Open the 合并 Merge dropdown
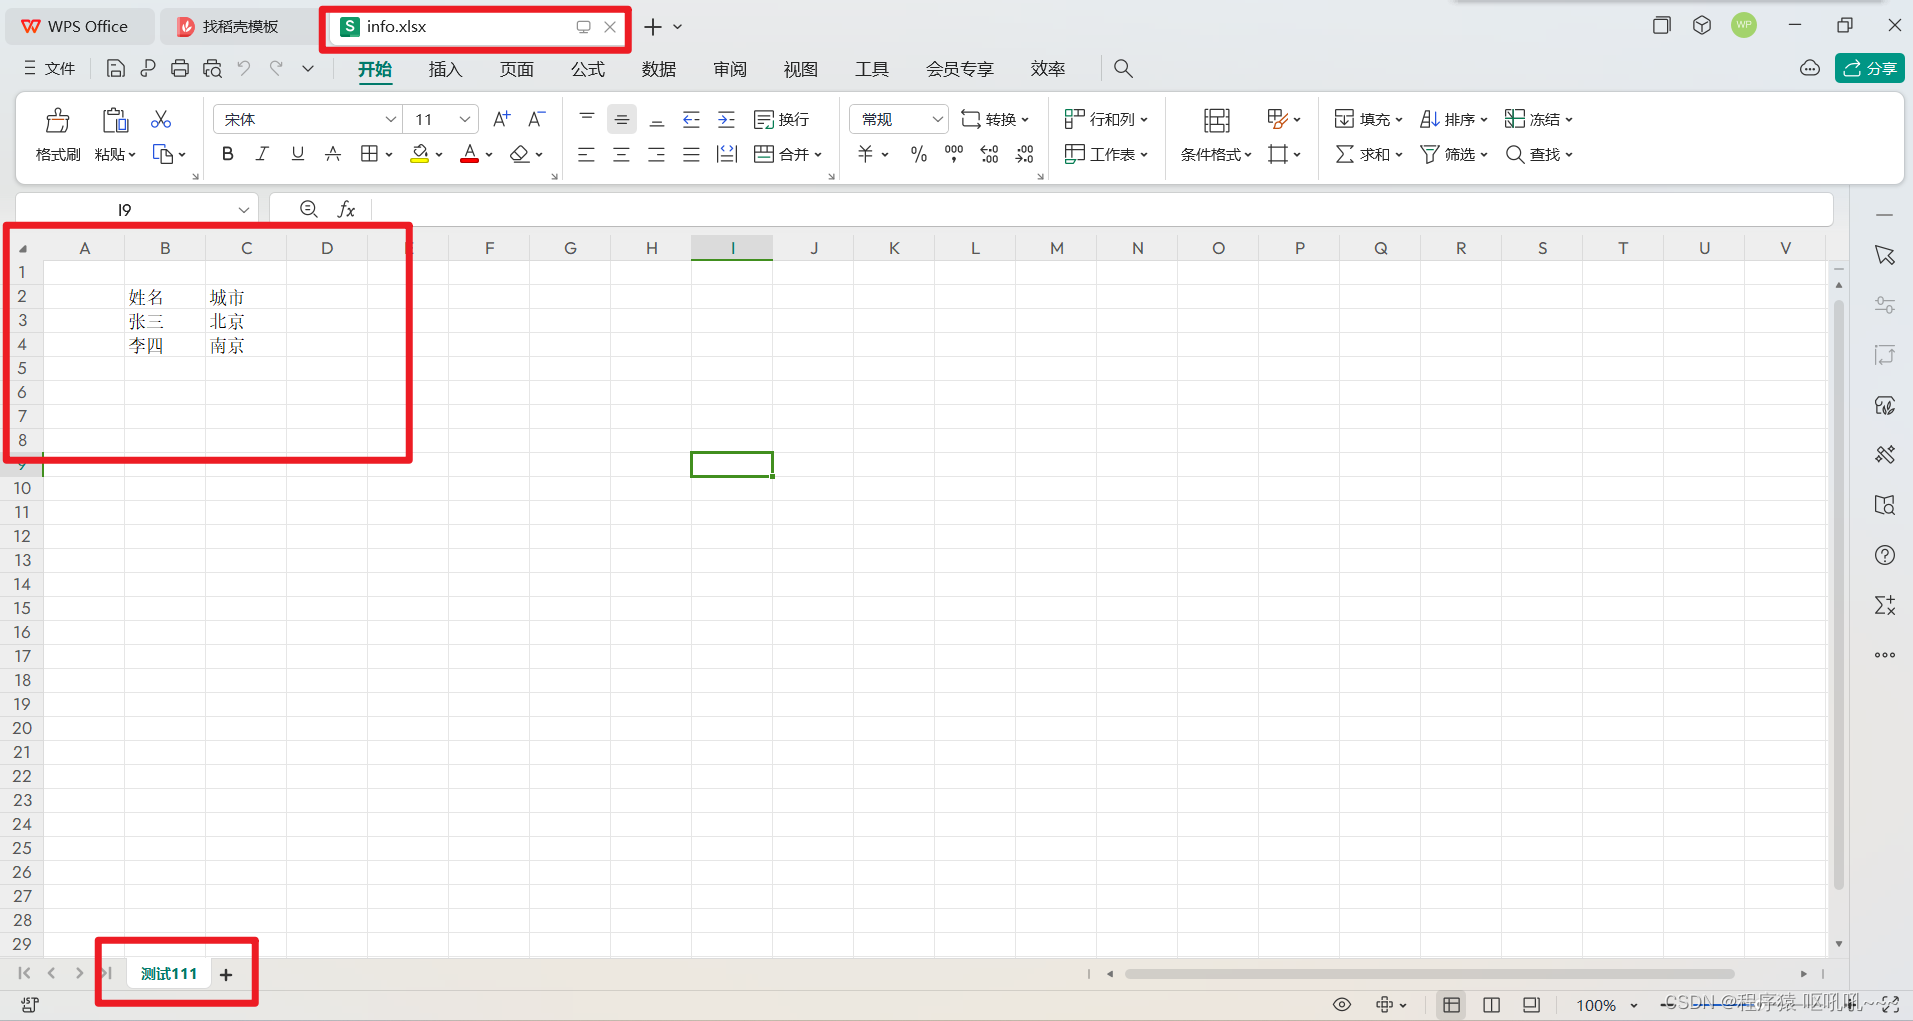Viewport: 1913px width, 1021px height. pyautogui.click(x=788, y=154)
